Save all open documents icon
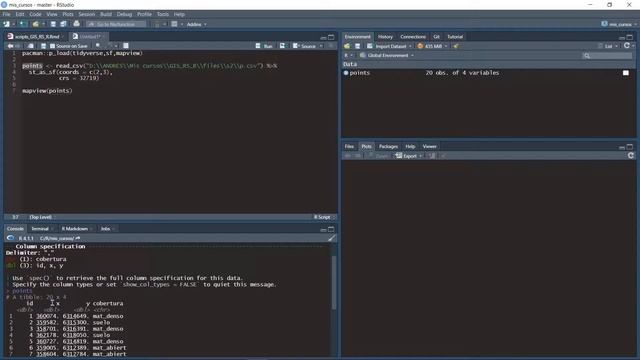The image size is (640, 360). point(63,24)
